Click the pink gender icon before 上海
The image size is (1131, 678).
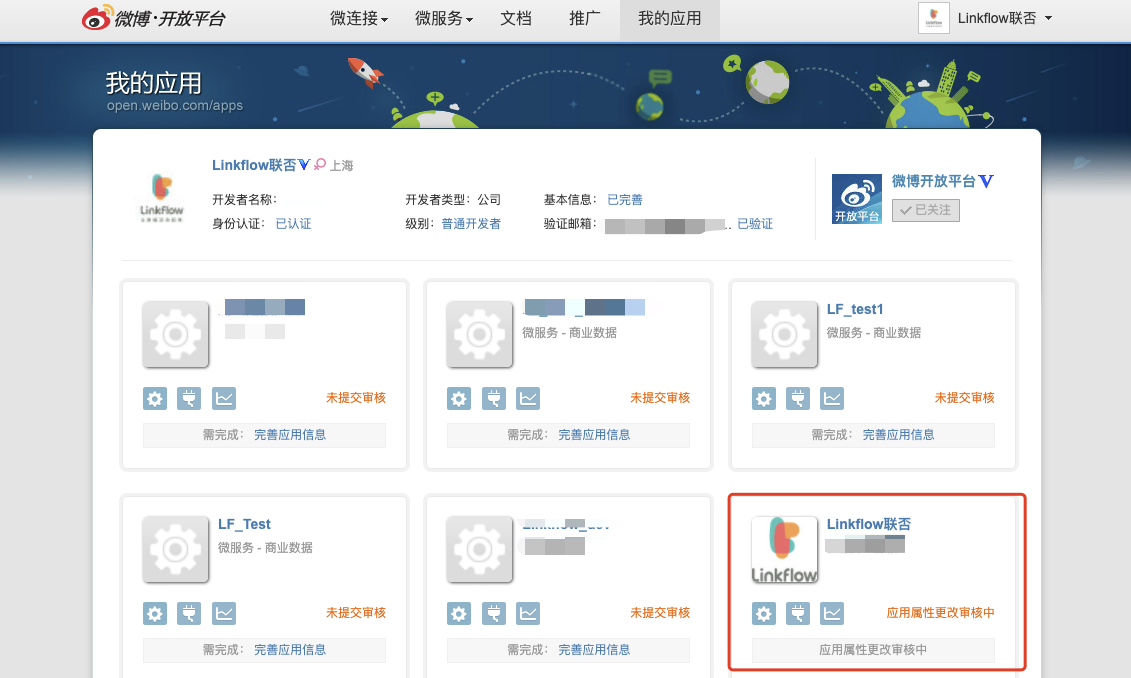[x=320, y=165]
